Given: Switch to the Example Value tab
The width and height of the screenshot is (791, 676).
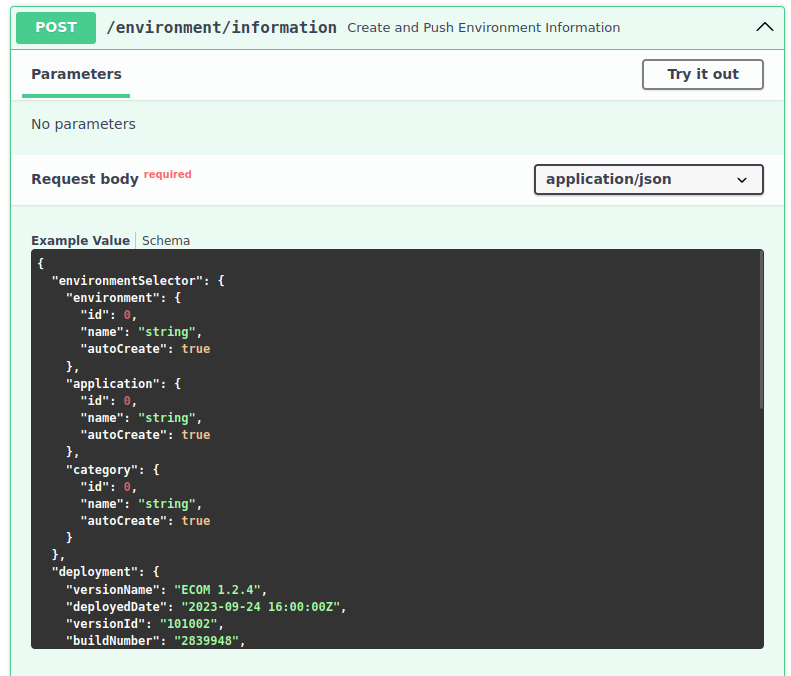Looking at the screenshot, I should tap(80, 240).
